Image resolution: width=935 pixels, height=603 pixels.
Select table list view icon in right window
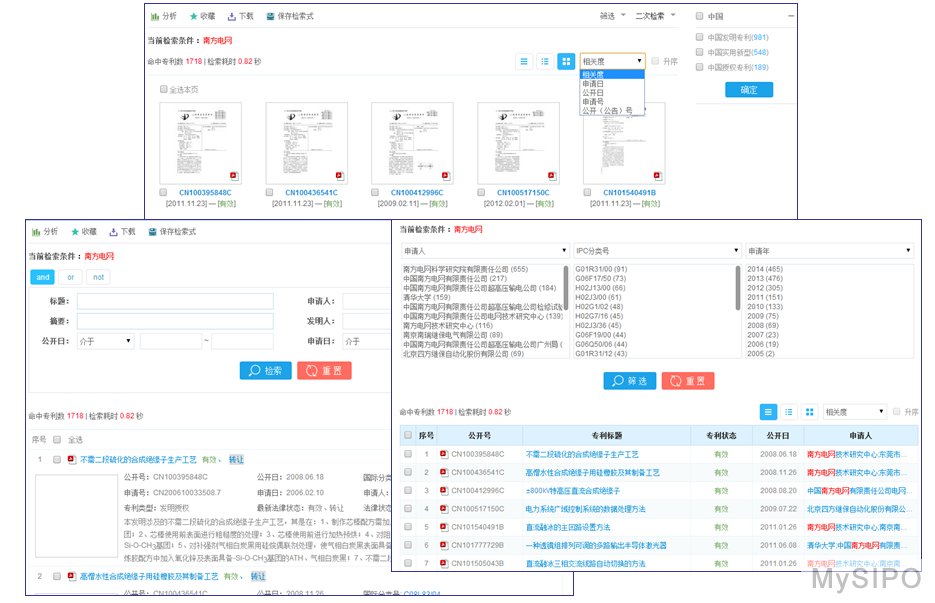pyautogui.click(x=768, y=412)
